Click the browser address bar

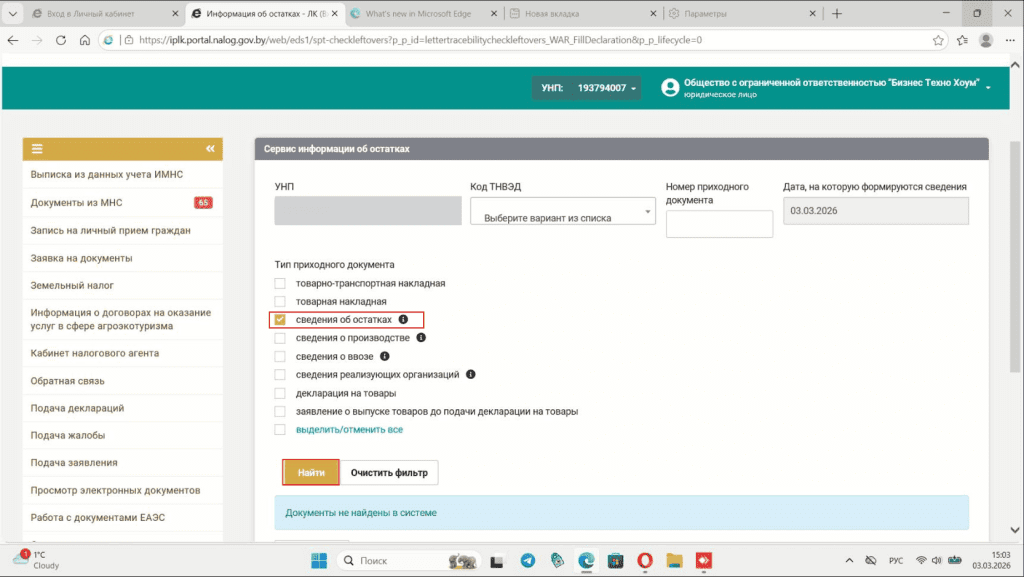(x=522, y=40)
